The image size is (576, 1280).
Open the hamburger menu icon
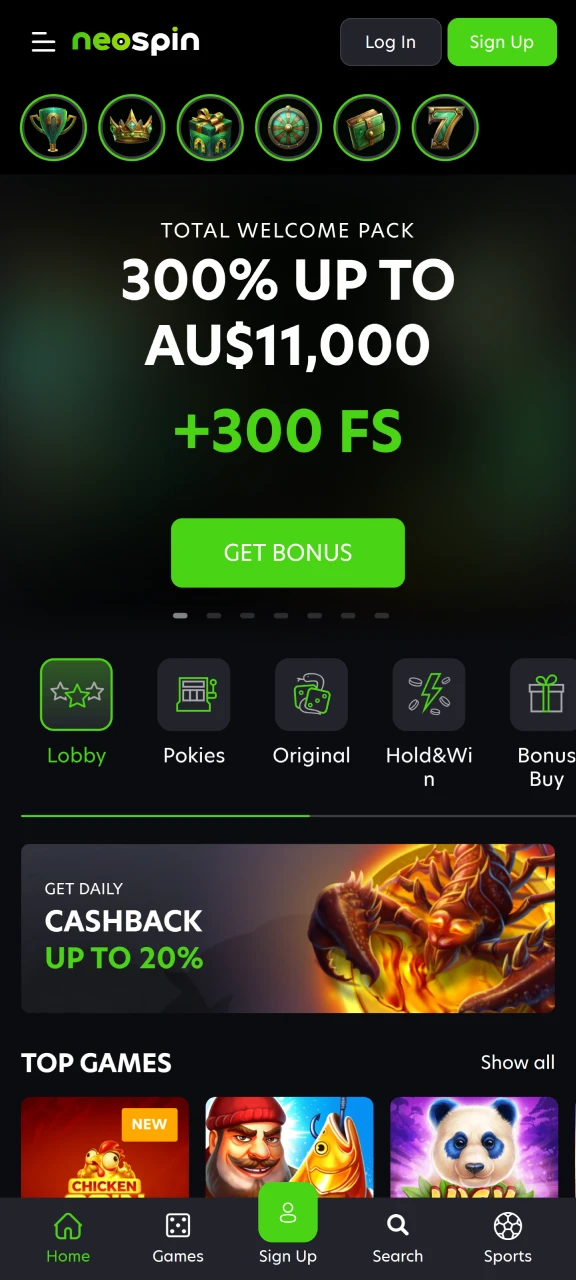tap(43, 42)
